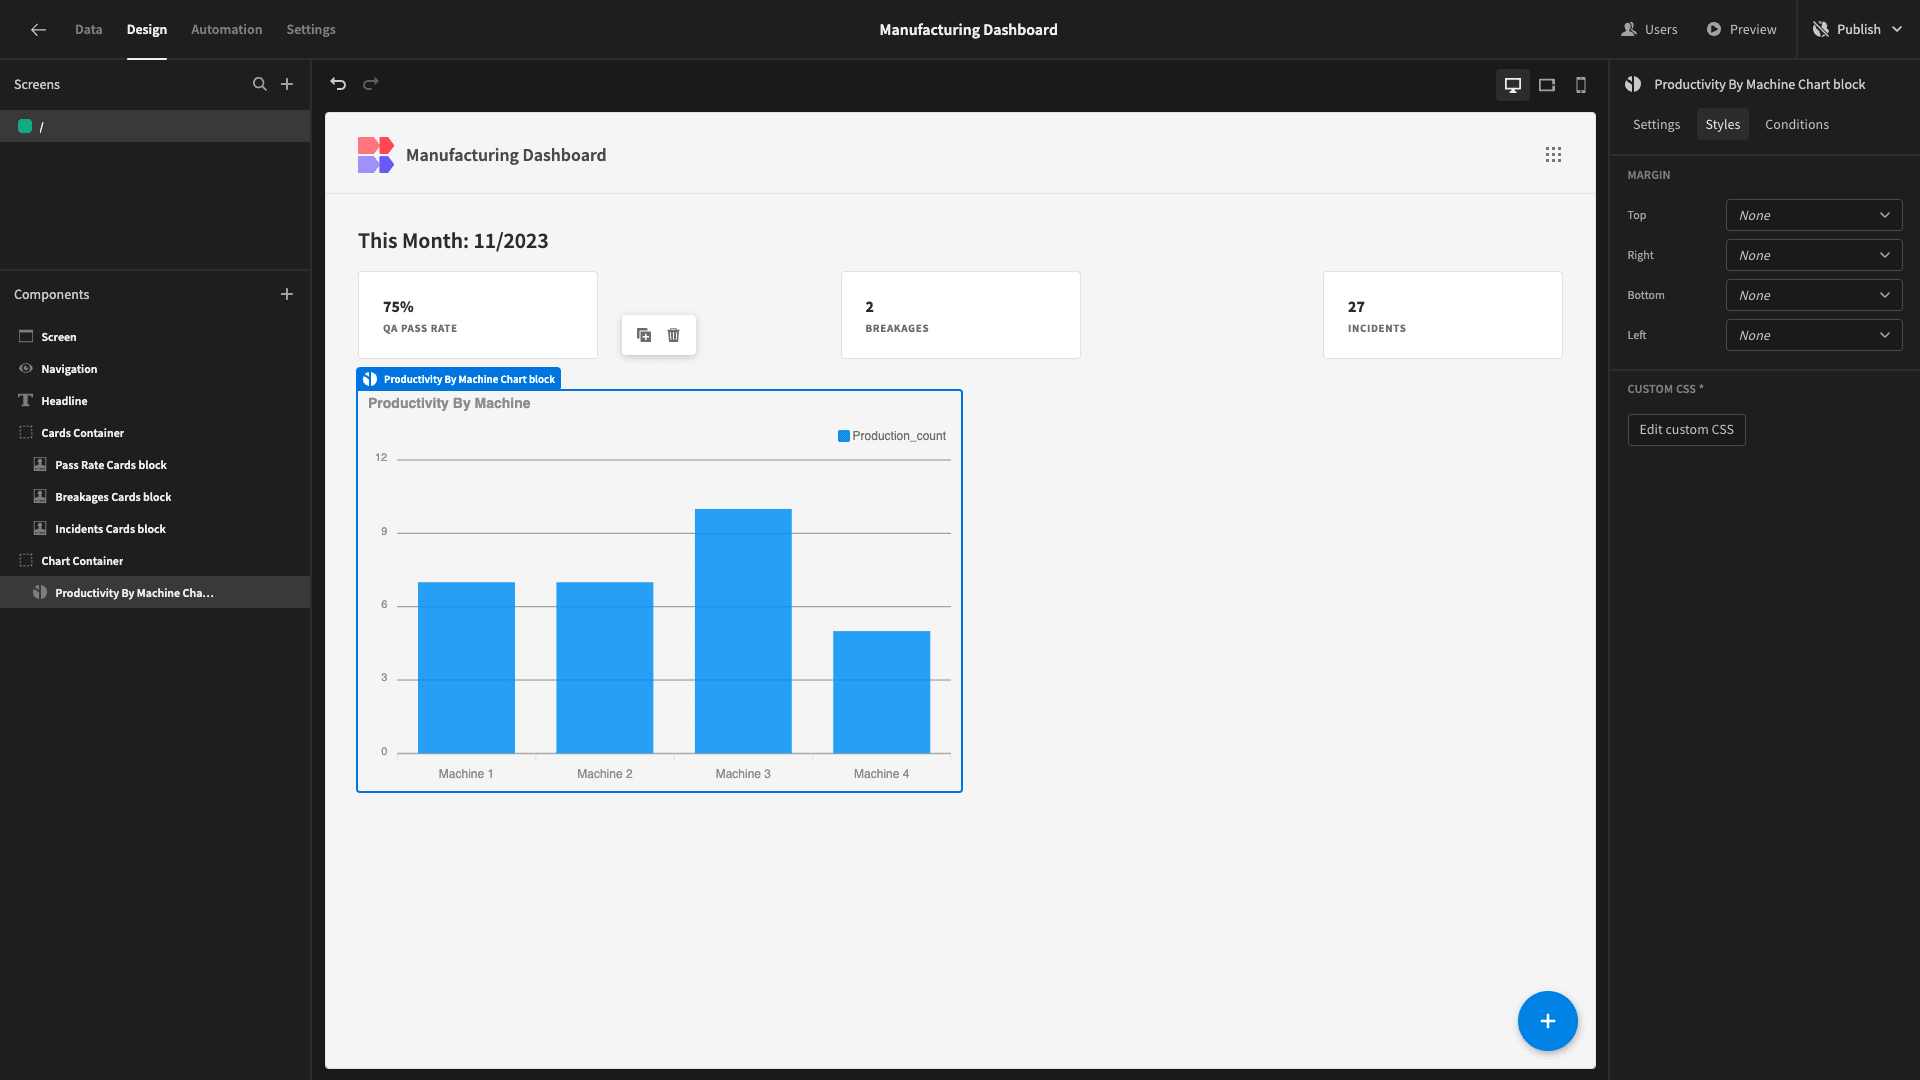Select the Styles tab
The width and height of the screenshot is (1920, 1080).
(x=1723, y=124)
